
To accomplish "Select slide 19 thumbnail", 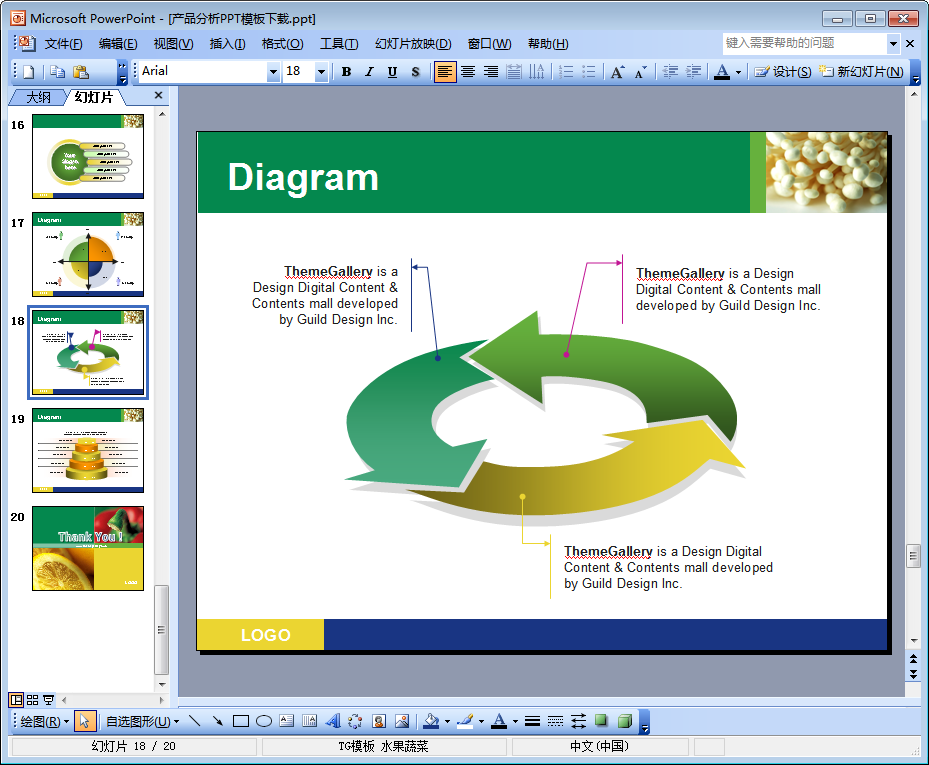I will coord(88,450).
